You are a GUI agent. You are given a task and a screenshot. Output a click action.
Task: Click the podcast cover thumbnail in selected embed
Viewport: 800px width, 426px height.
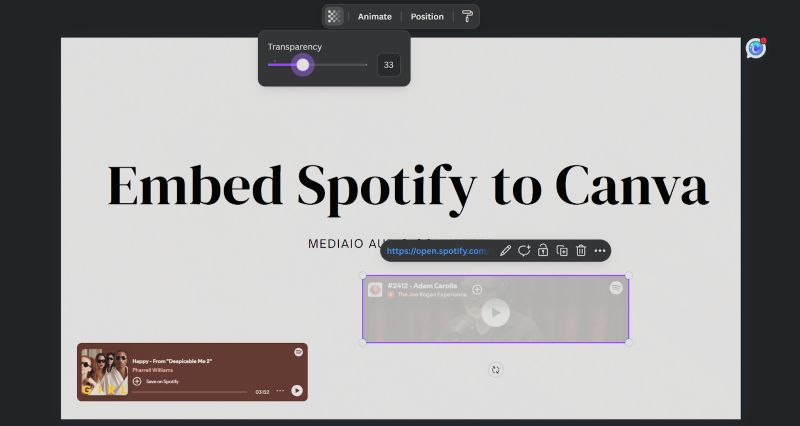[x=375, y=290]
